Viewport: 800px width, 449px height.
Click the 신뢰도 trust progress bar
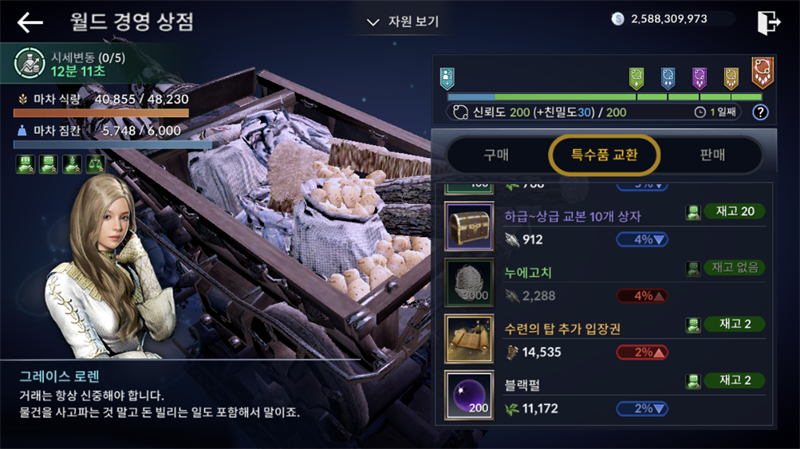pos(605,97)
